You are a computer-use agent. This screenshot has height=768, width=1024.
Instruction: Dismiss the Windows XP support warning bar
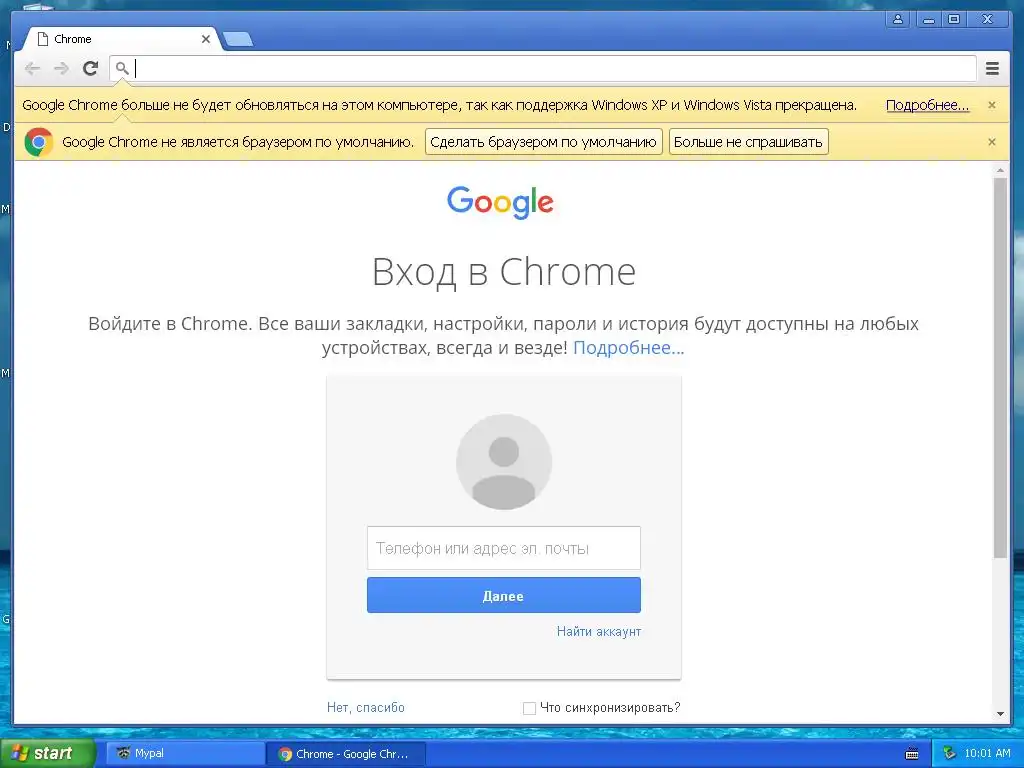(991, 105)
